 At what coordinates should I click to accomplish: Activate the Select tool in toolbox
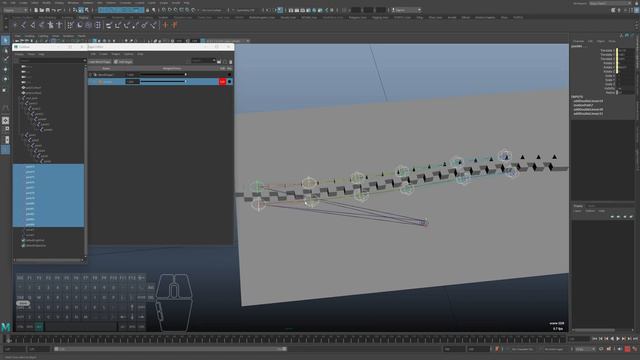click(5, 40)
